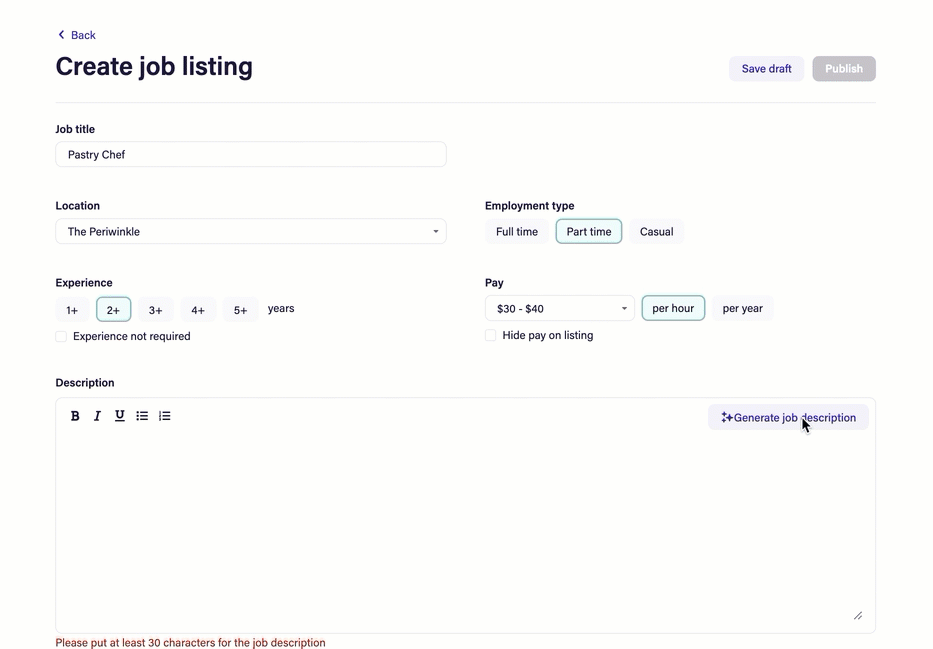Apply underline formatting in the description editor
The height and width of the screenshot is (649, 933).
119,415
